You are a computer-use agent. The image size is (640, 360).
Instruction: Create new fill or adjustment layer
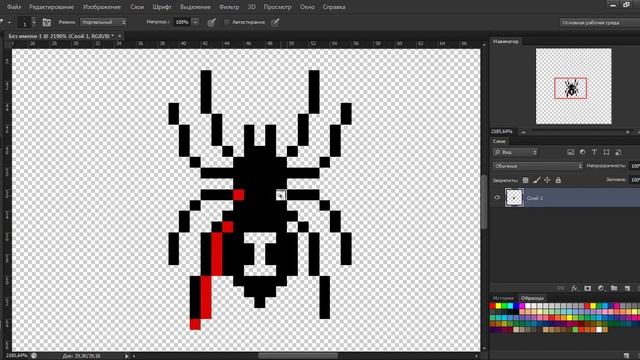(601, 288)
